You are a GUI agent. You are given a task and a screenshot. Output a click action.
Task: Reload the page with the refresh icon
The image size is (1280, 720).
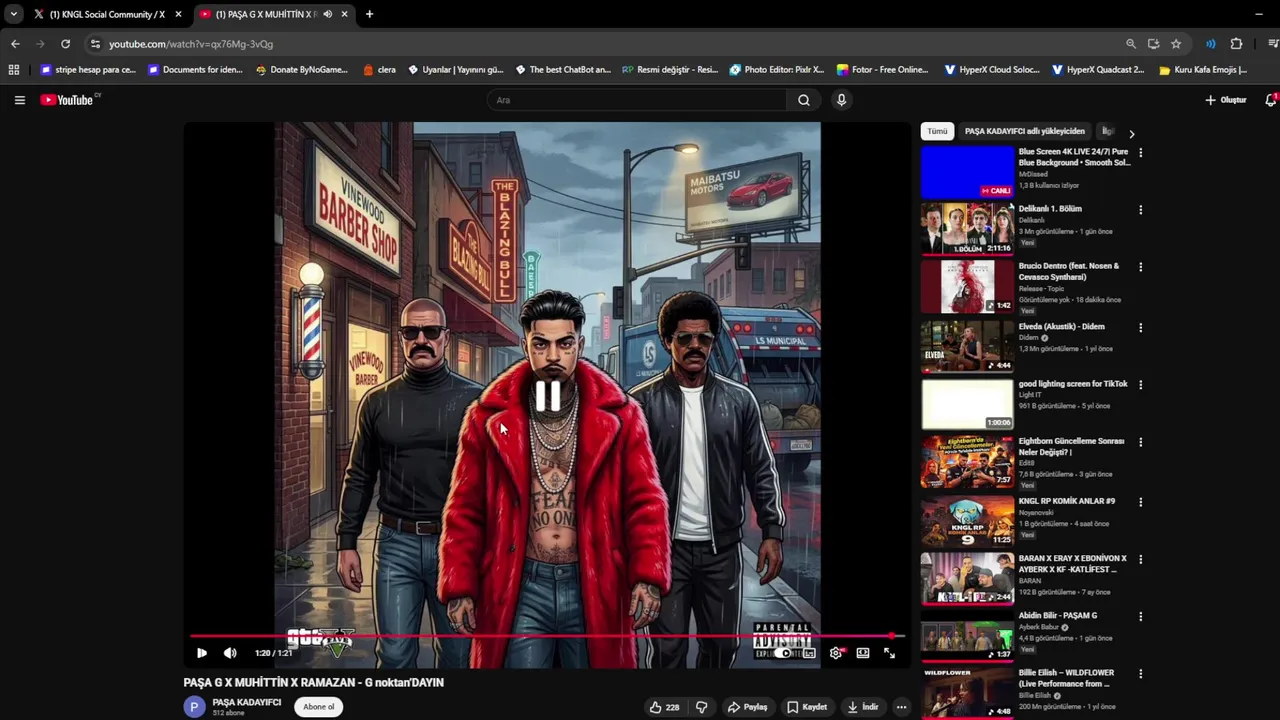click(x=65, y=44)
